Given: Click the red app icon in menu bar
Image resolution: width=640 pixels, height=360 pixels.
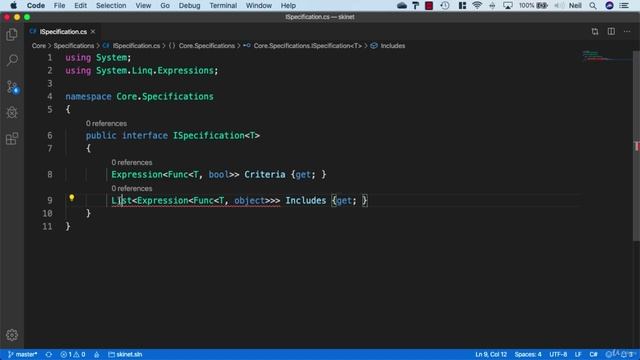Looking at the screenshot, I should point(429,5).
